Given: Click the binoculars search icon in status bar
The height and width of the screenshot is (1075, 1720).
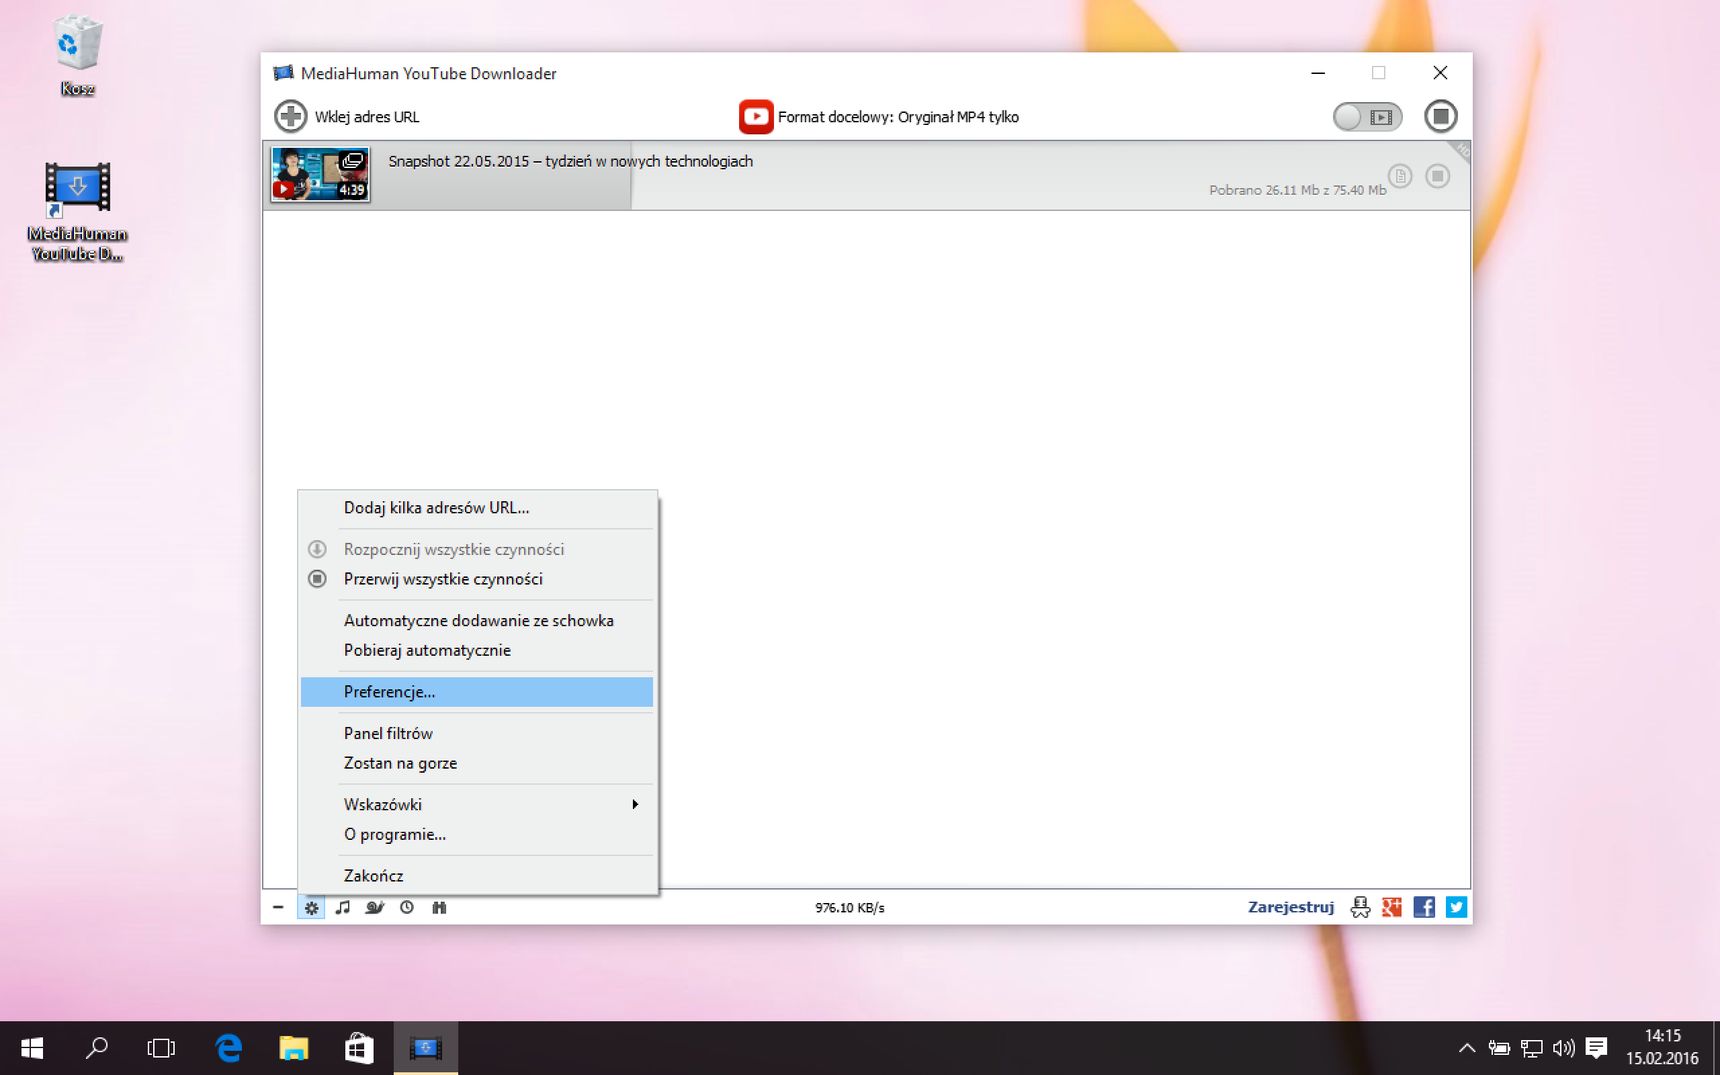Looking at the screenshot, I should pos(439,907).
